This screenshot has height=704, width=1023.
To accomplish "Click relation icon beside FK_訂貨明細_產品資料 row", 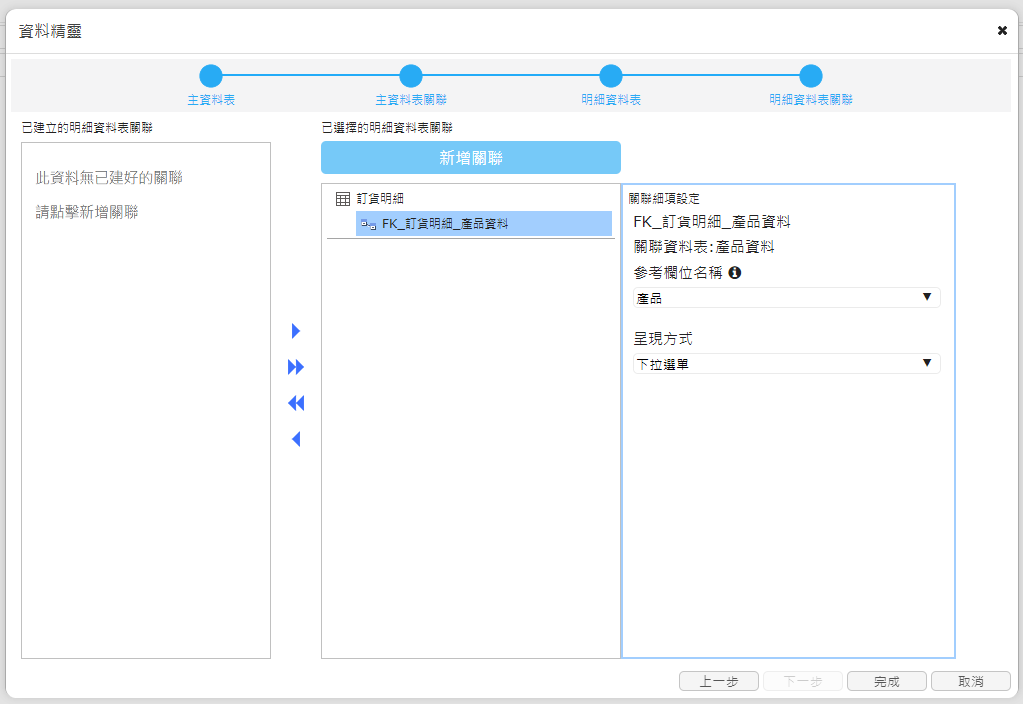I will click(x=369, y=224).
